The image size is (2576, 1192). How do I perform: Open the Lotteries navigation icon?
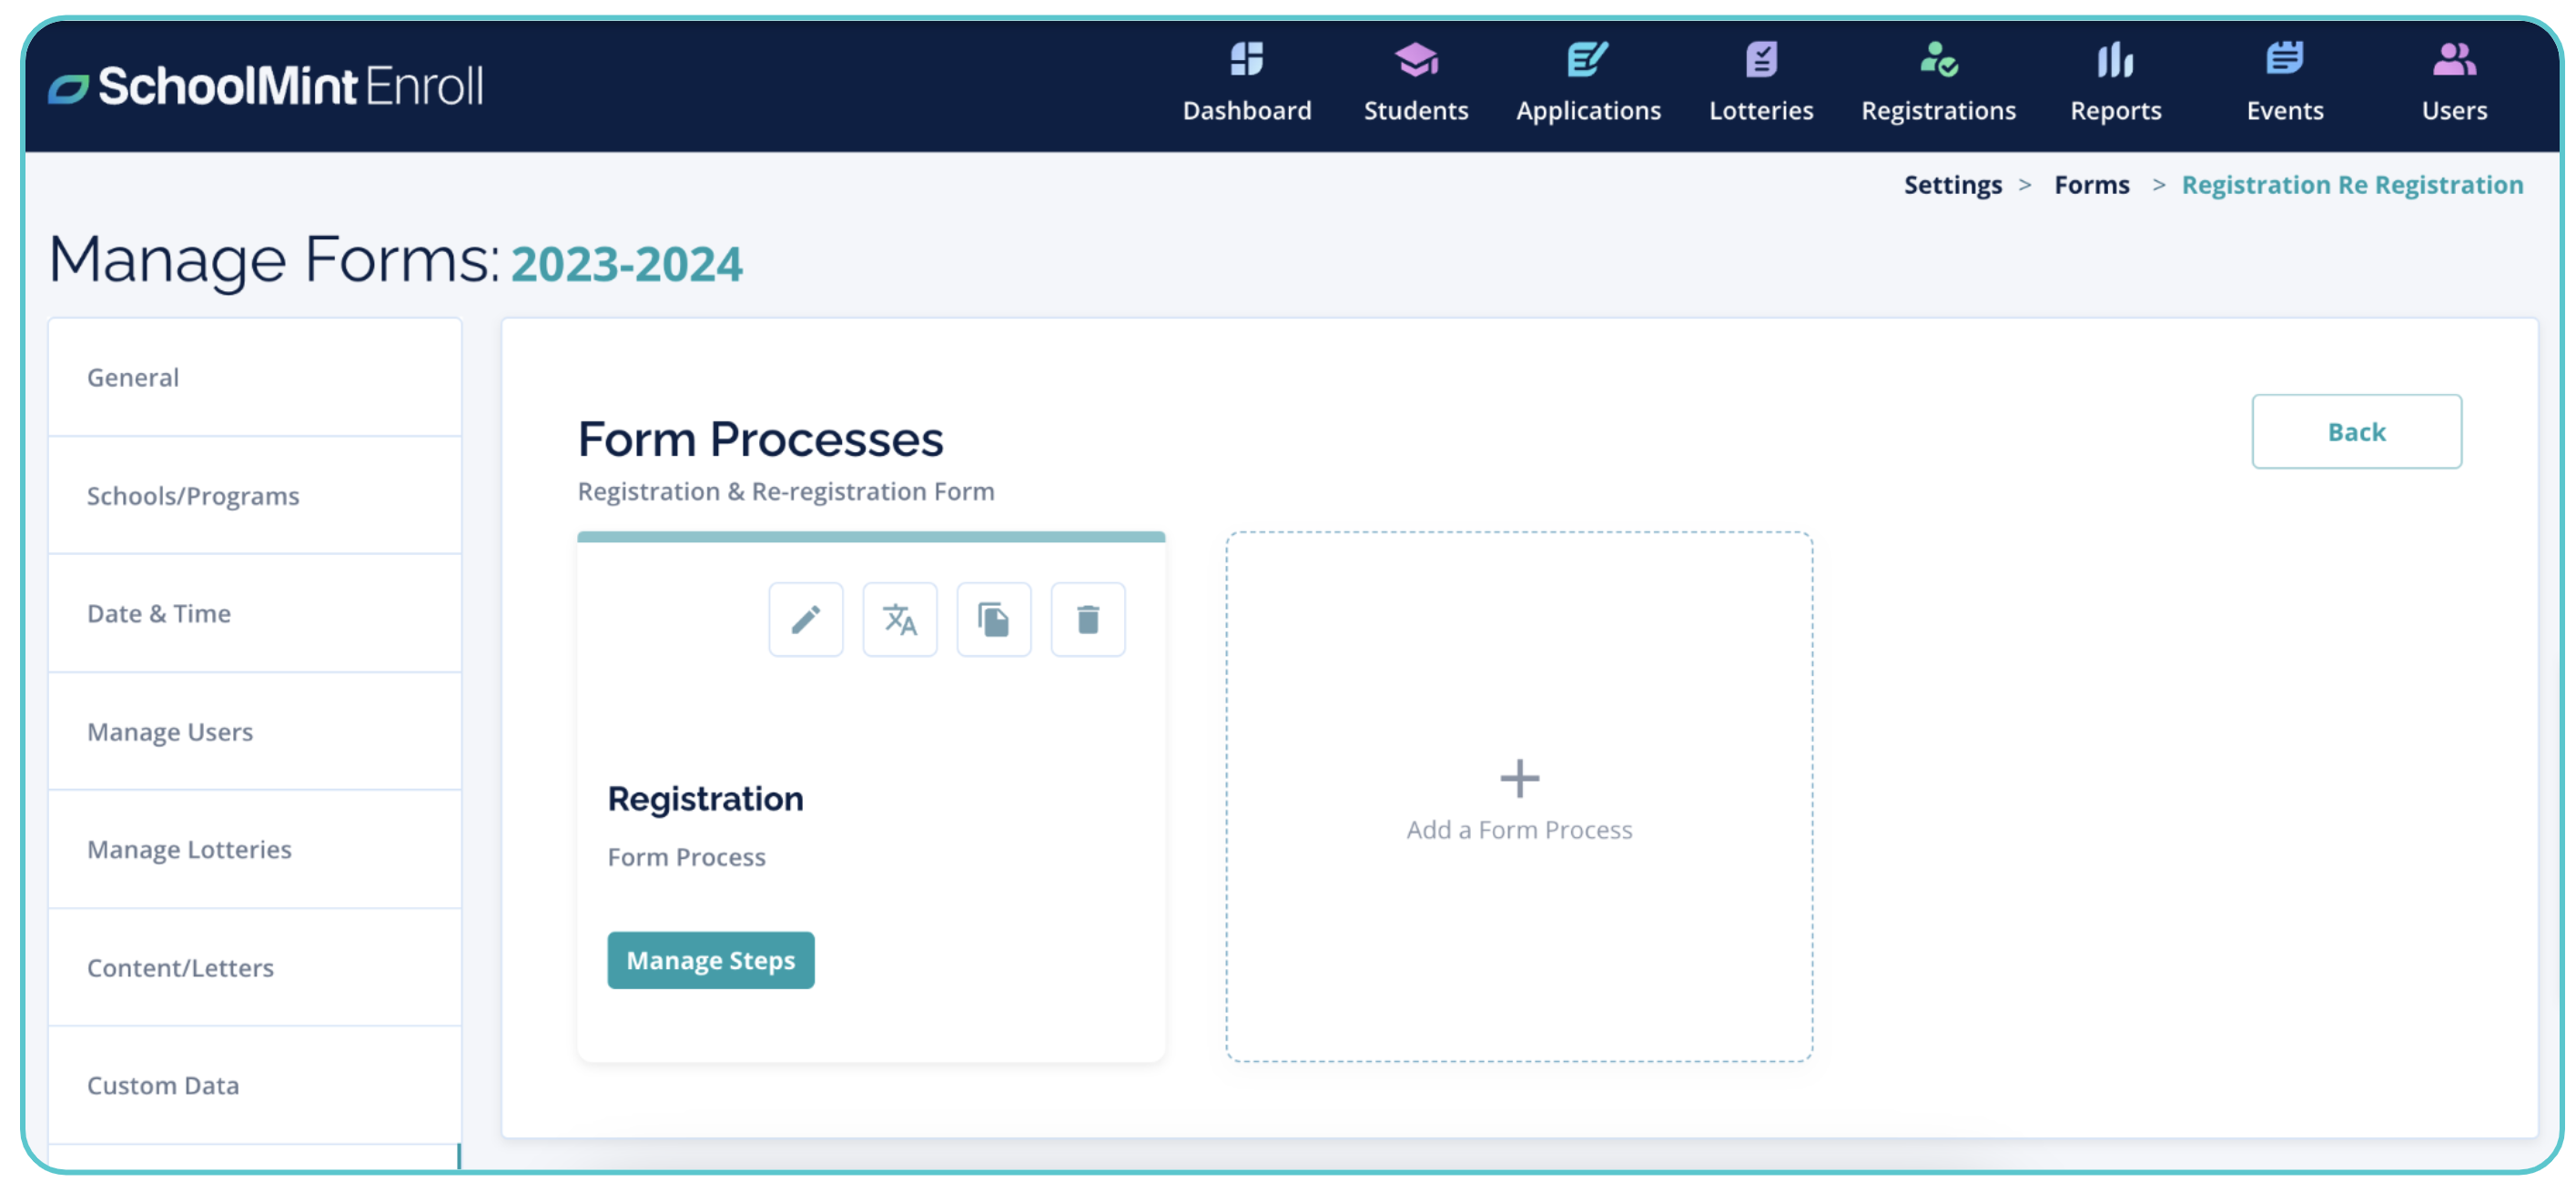[x=1760, y=60]
